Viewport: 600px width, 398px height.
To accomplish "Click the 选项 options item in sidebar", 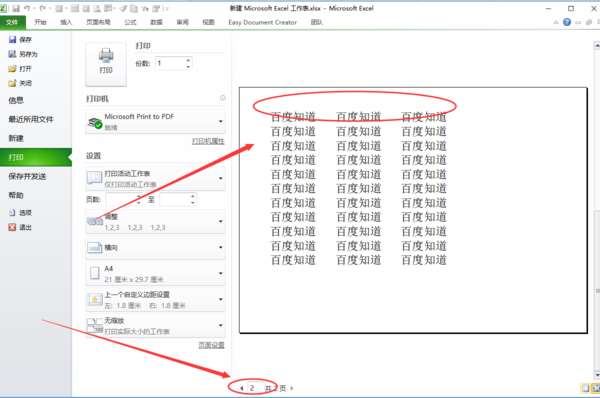I will click(21, 213).
